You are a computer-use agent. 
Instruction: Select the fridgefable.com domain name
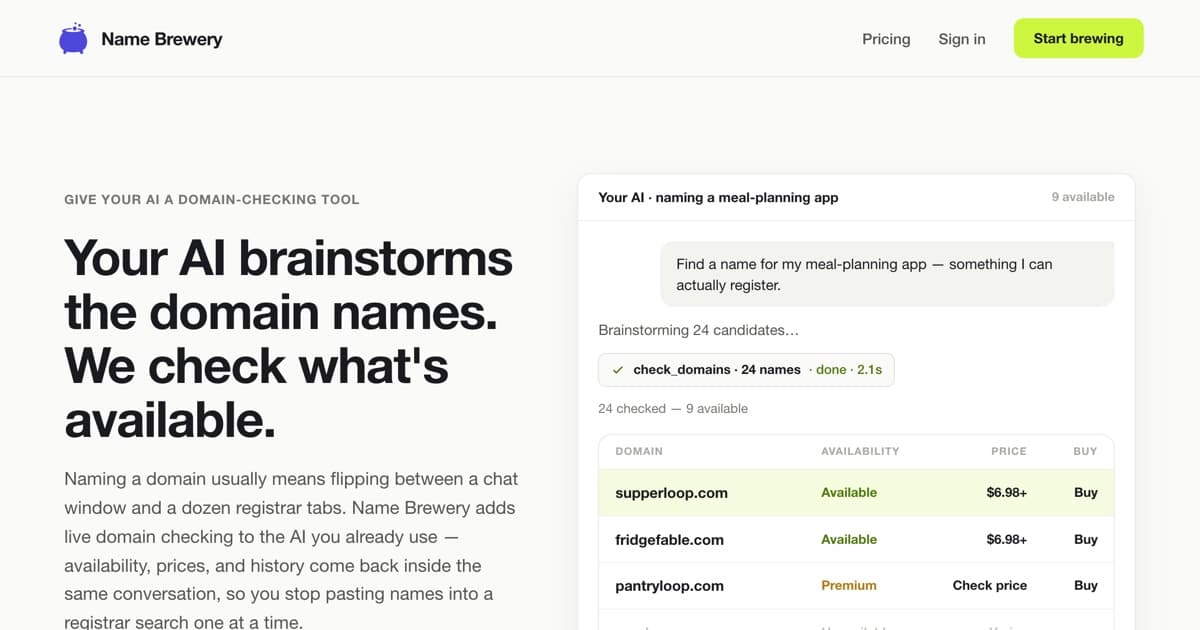[x=669, y=540]
